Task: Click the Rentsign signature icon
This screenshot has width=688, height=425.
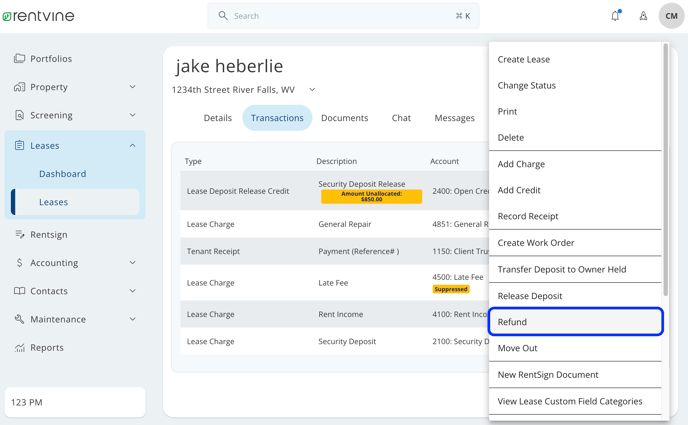Action: point(19,234)
